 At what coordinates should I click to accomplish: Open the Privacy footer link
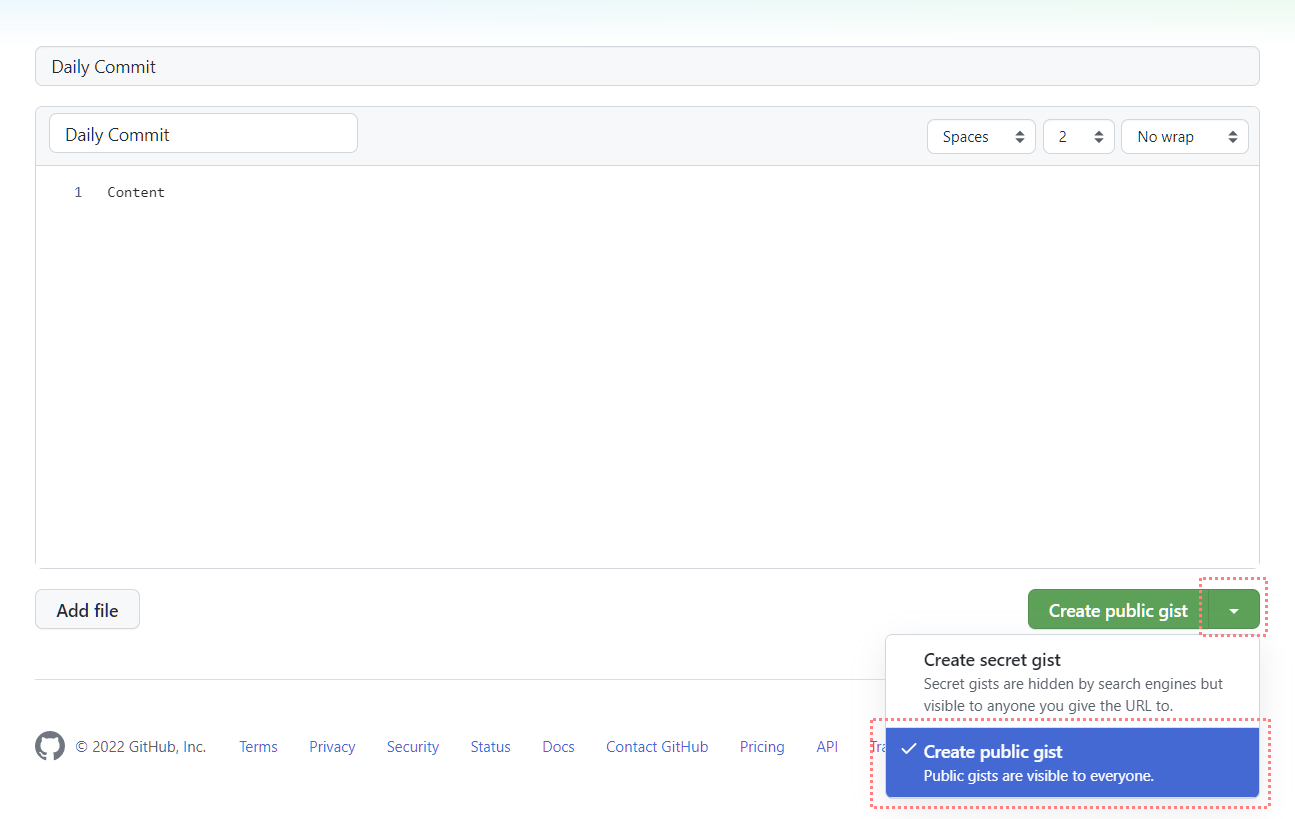[x=332, y=747]
